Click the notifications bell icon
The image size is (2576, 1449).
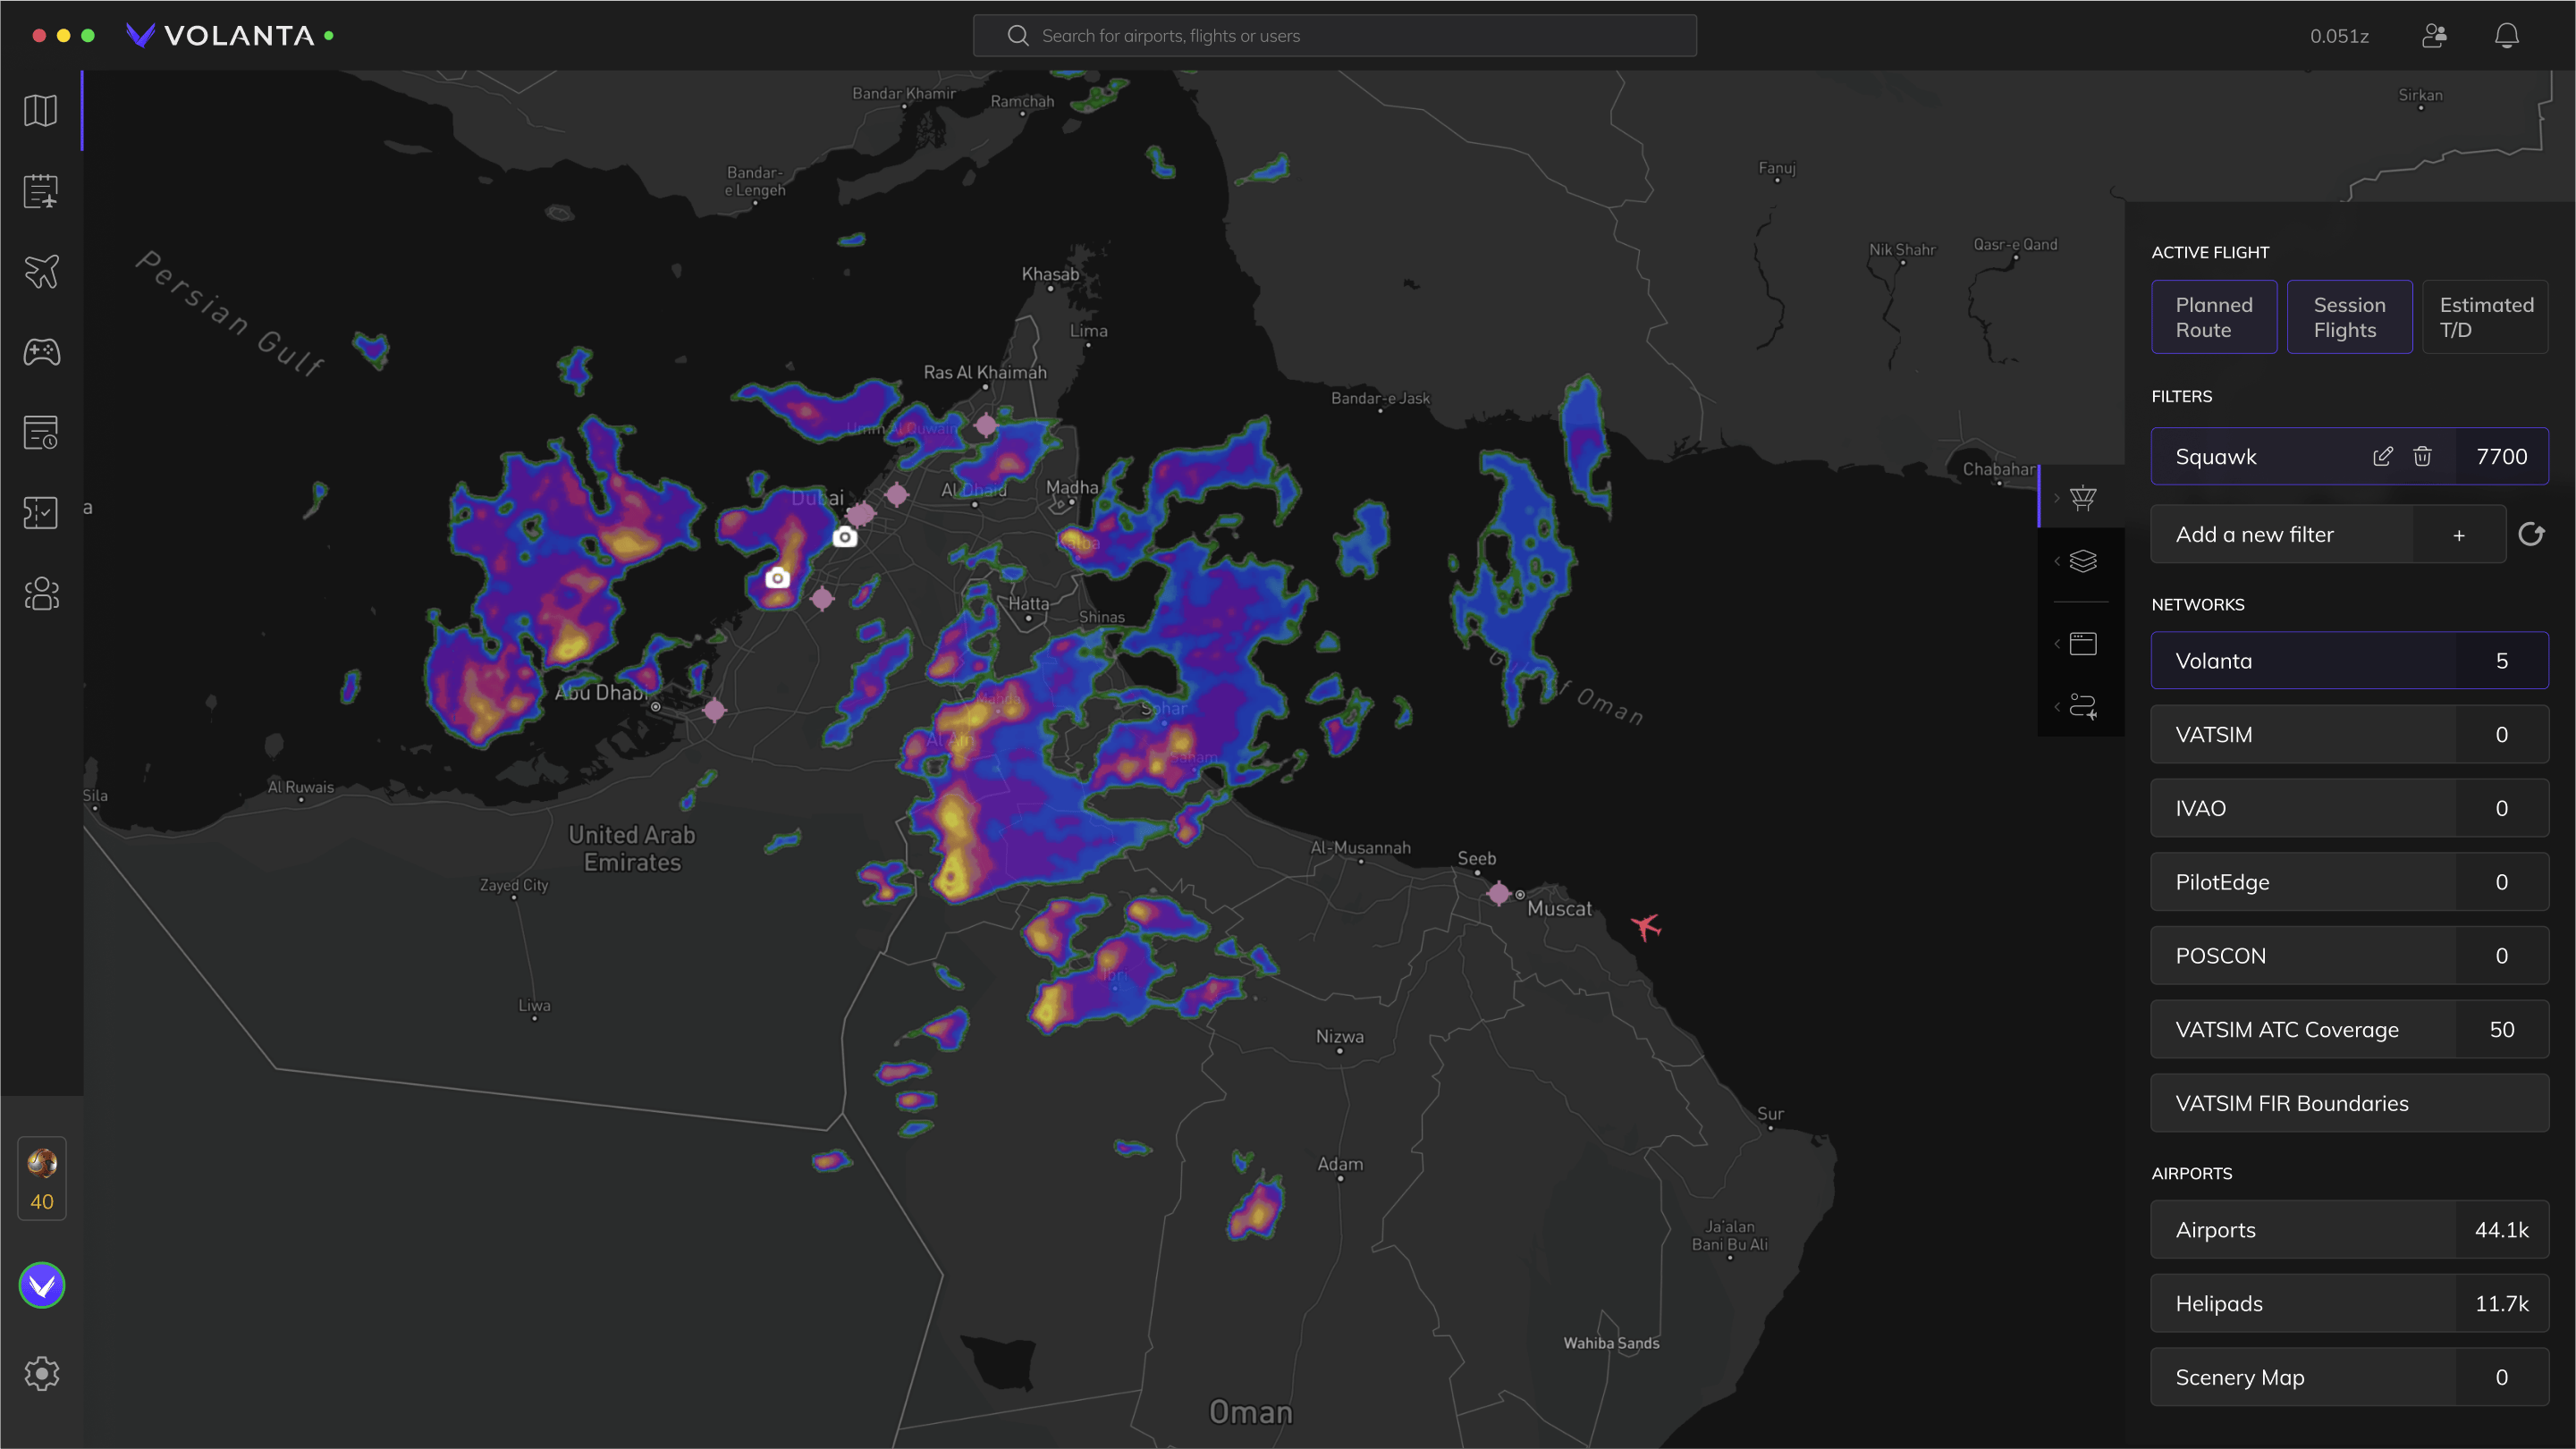(2506, 36)
